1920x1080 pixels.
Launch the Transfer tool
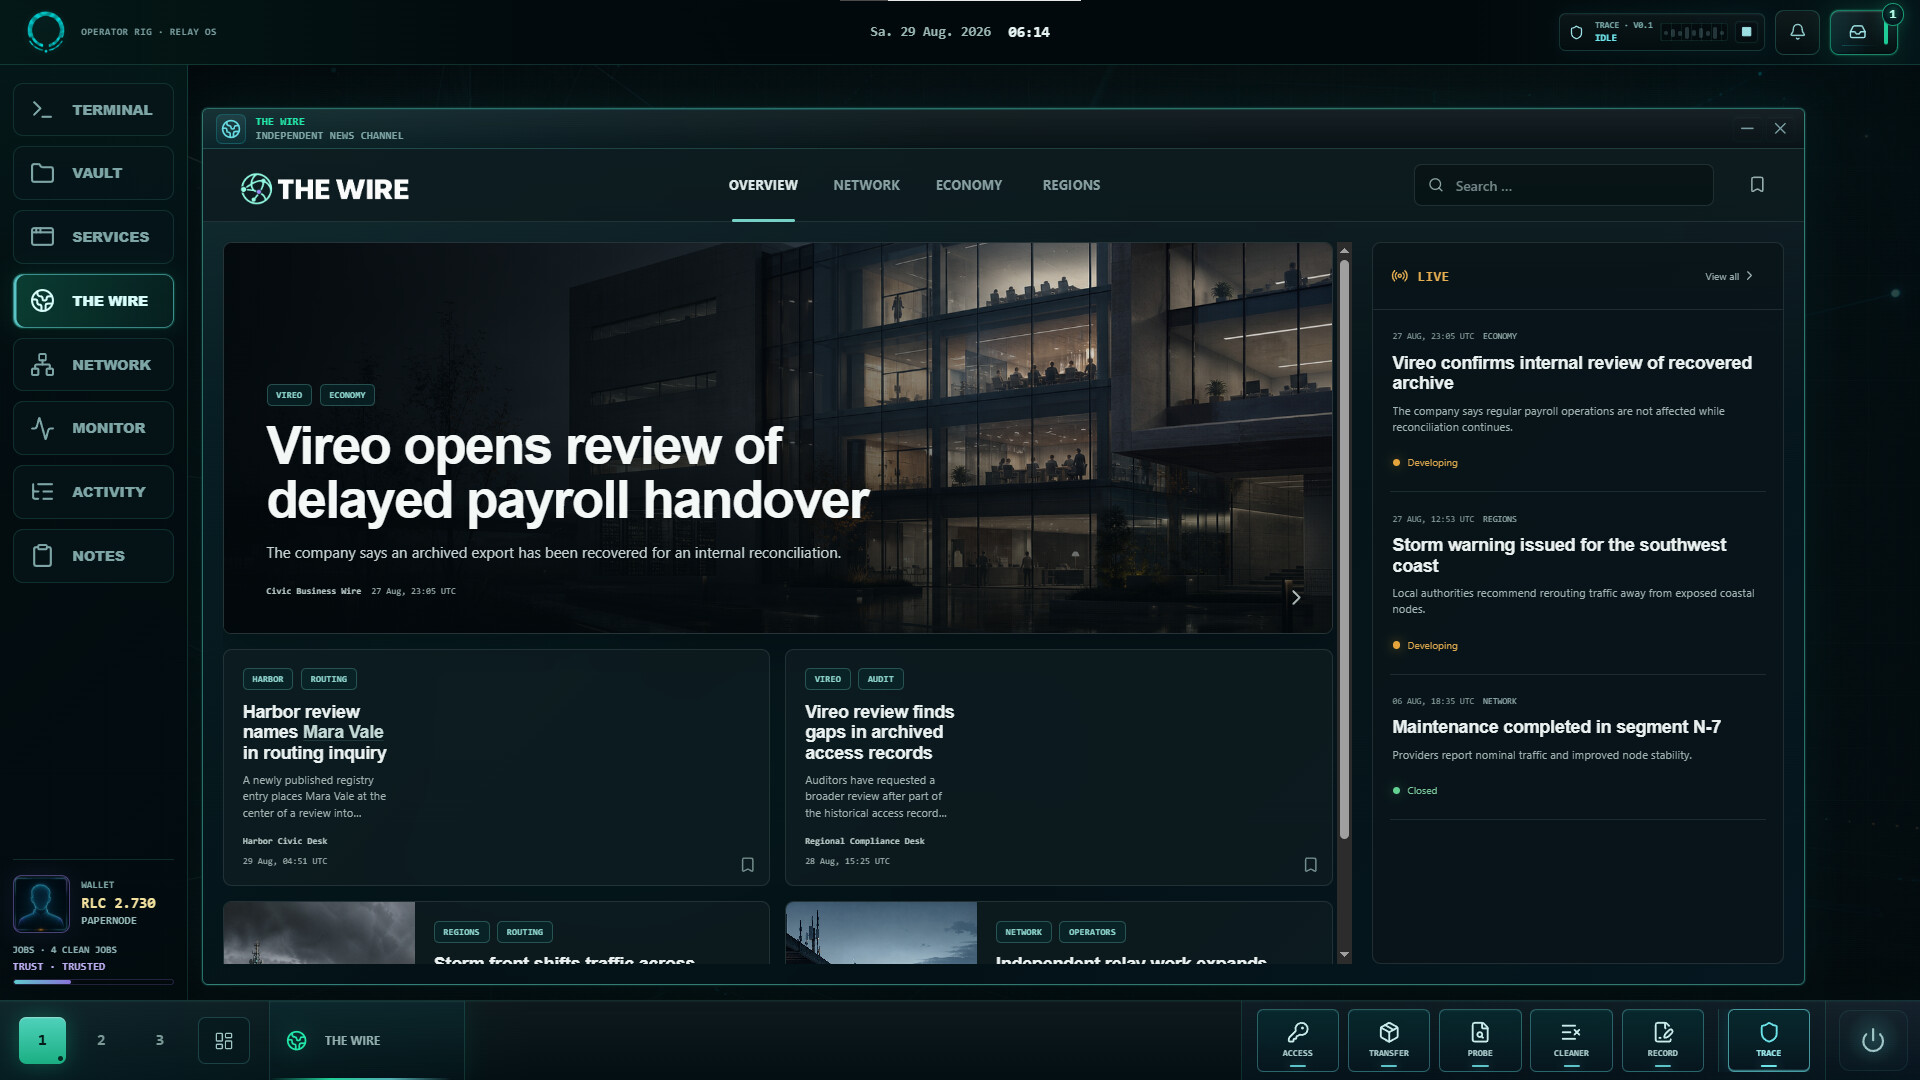[x=1388, y=1040]
